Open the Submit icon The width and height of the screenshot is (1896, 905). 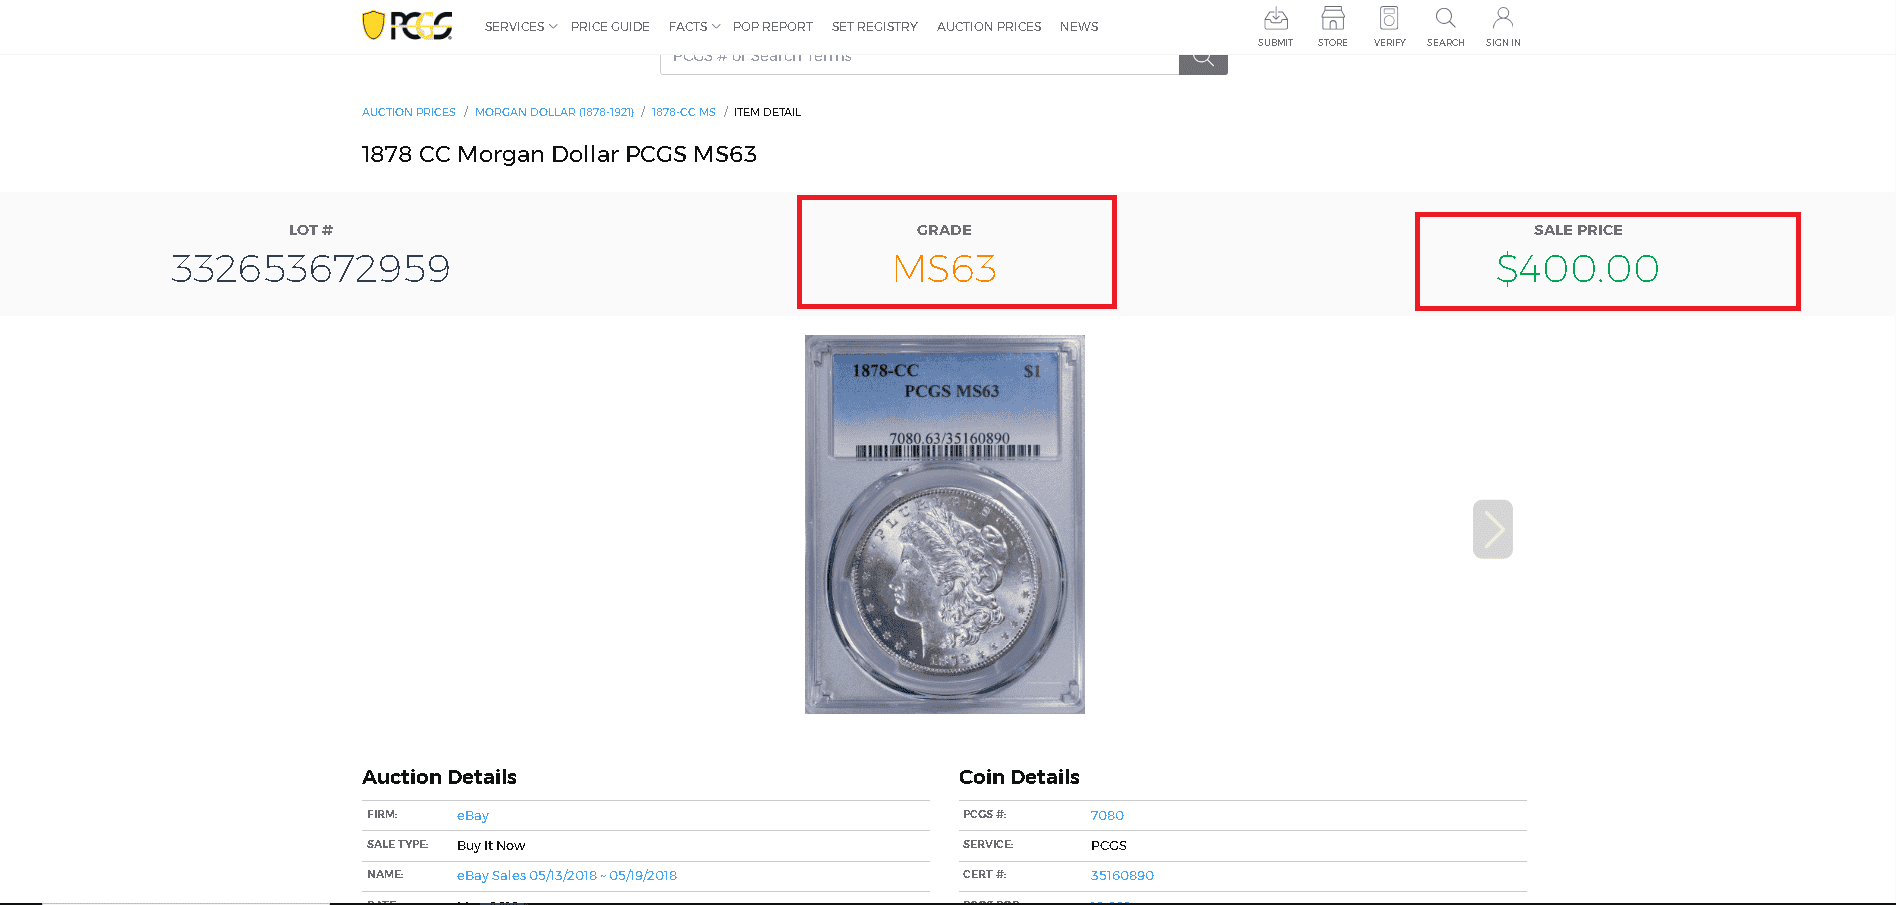(x=1275, y=25)
